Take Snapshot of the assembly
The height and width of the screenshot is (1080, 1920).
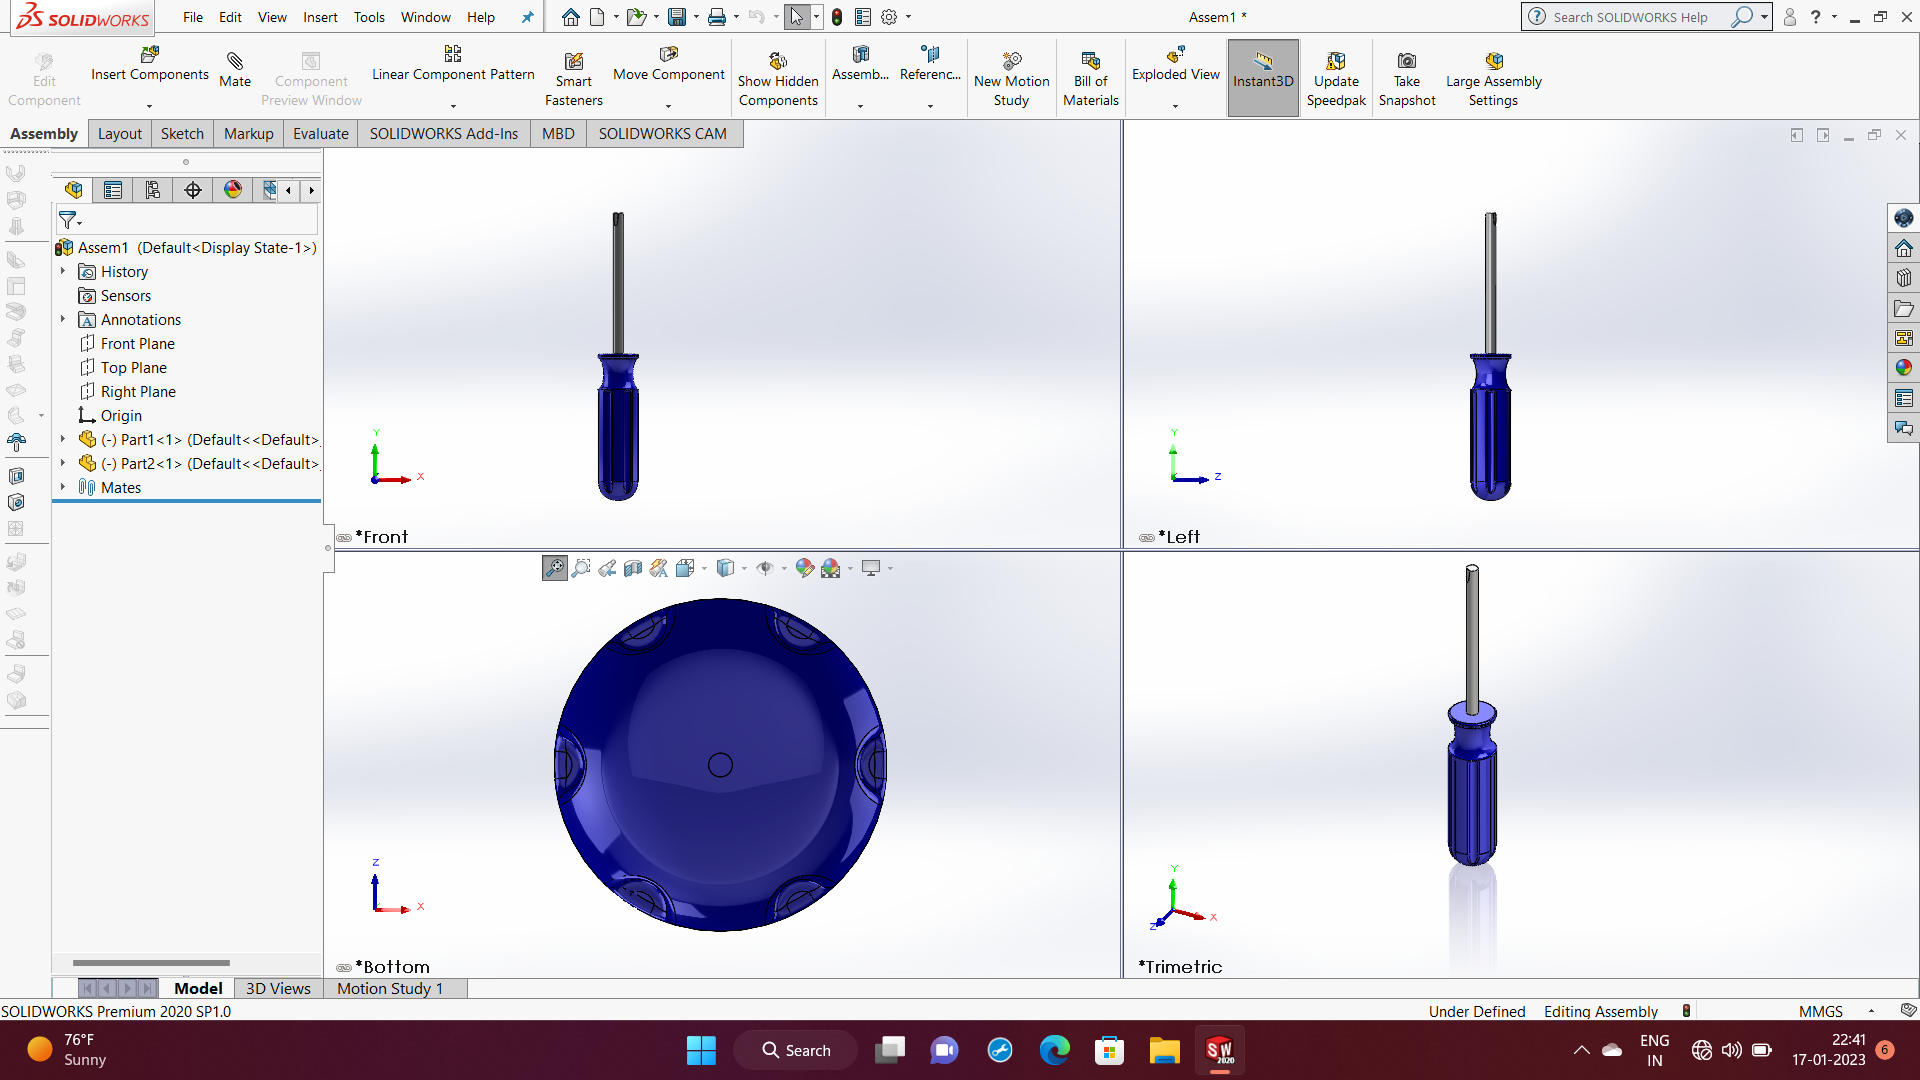pyautogui.click(x=1407, y=78)
